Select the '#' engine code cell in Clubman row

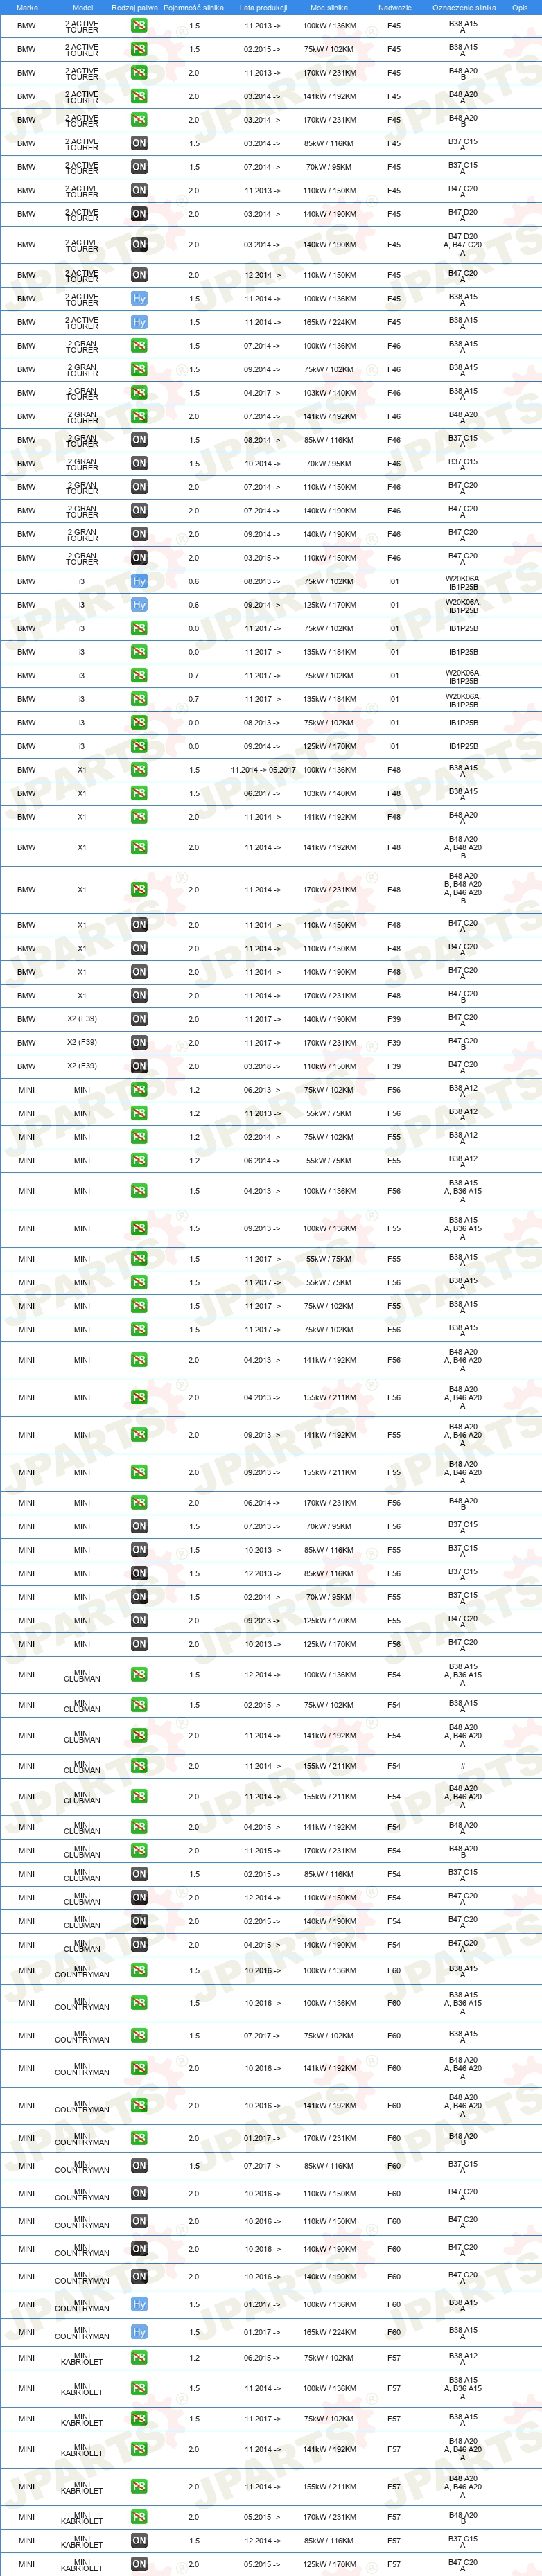point(463,1766)
